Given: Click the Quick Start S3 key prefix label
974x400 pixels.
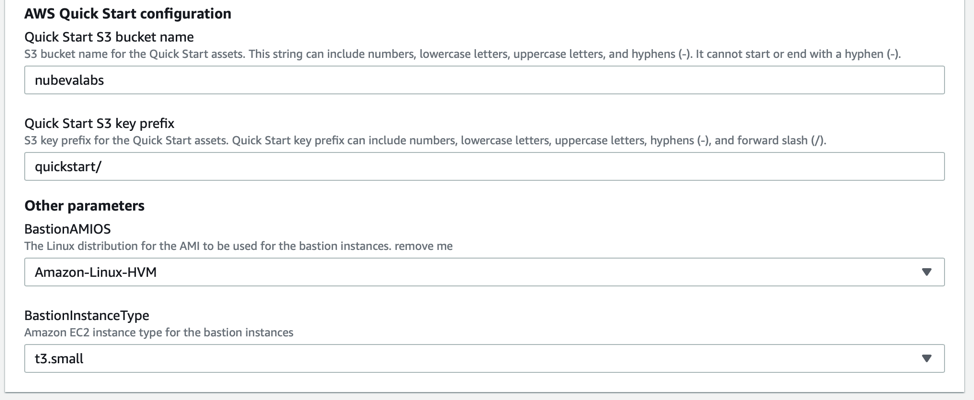Looking at the screenshot, I should [99, 124].
